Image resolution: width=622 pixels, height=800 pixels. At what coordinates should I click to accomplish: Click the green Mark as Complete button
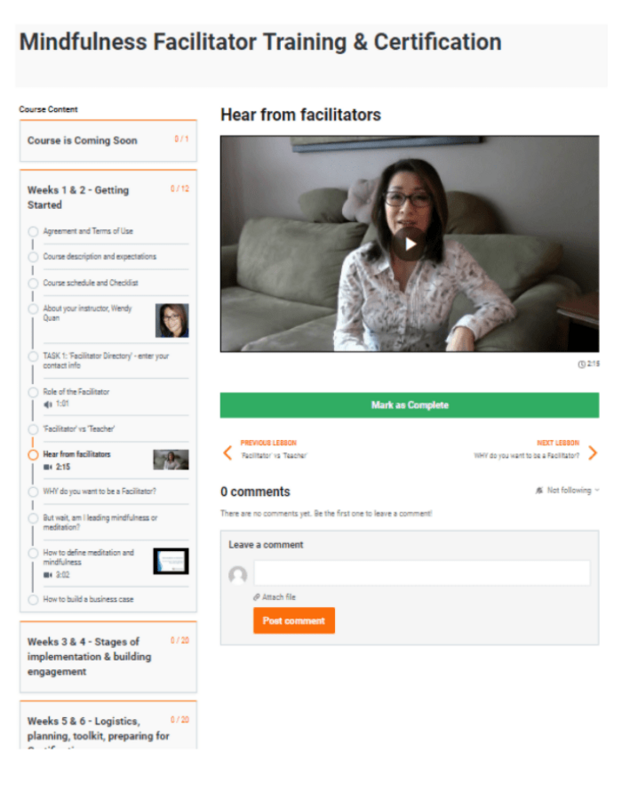coord(410,405)
